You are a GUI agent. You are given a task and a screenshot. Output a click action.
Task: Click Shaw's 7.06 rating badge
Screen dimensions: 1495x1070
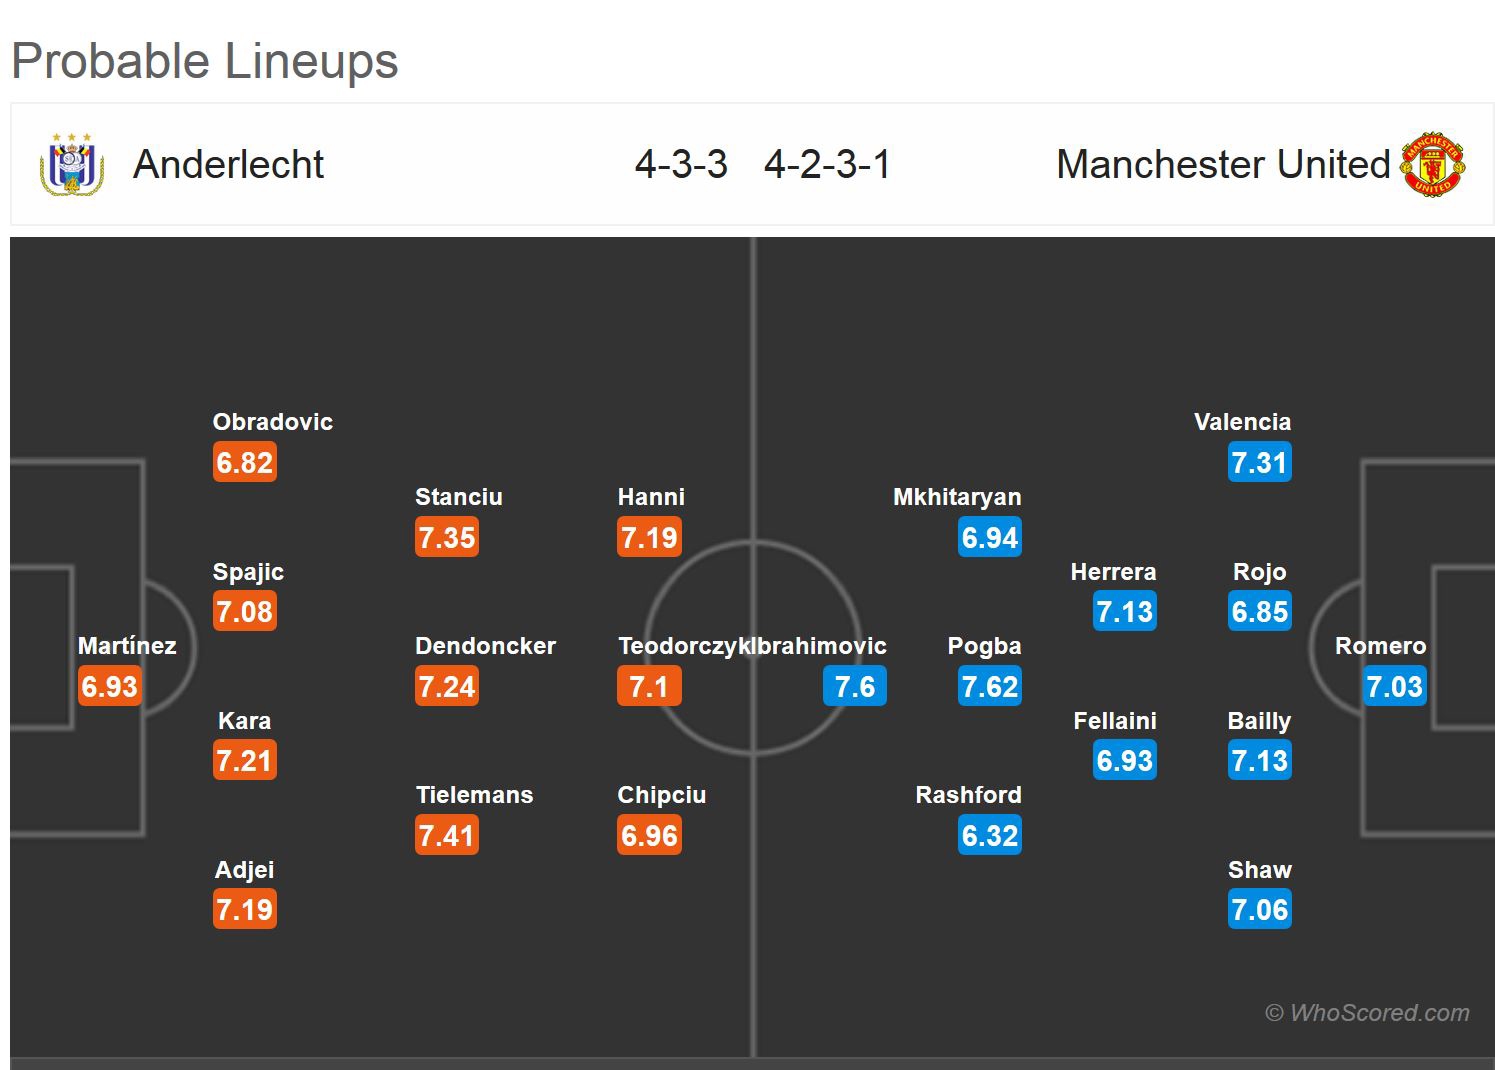[1259, 910]
